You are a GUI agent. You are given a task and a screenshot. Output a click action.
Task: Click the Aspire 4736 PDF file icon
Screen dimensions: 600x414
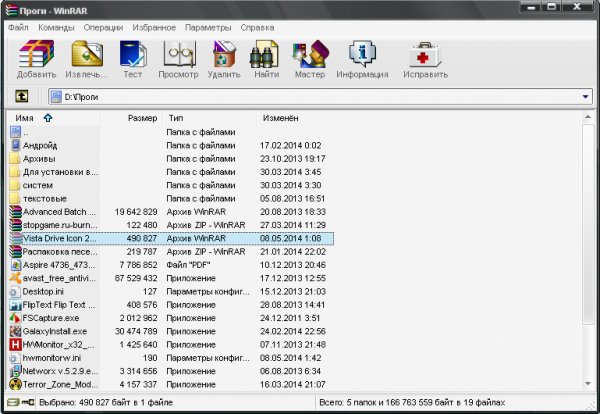point(15,265)
